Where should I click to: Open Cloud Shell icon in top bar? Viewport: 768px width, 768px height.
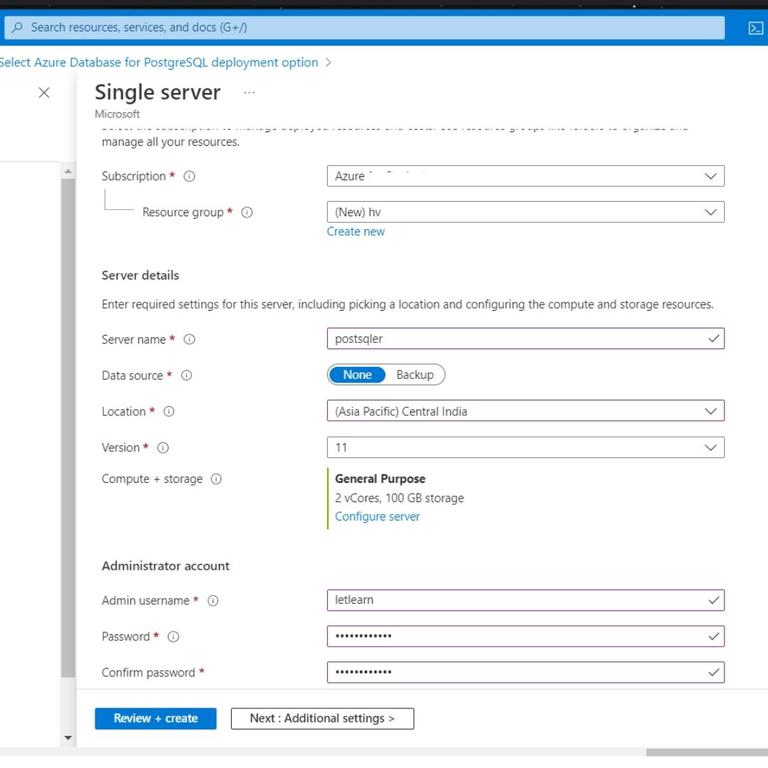coord(755,28)
